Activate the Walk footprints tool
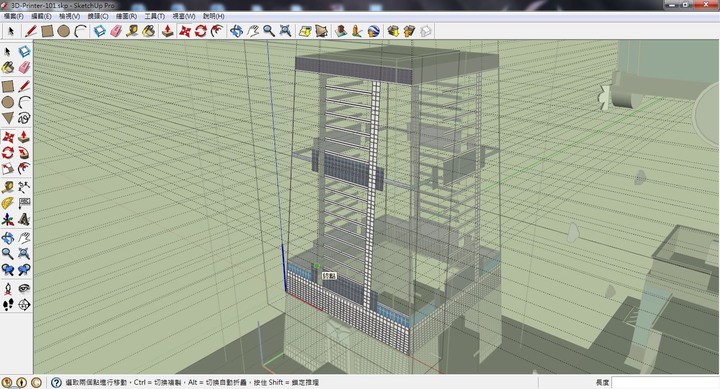 8,304
